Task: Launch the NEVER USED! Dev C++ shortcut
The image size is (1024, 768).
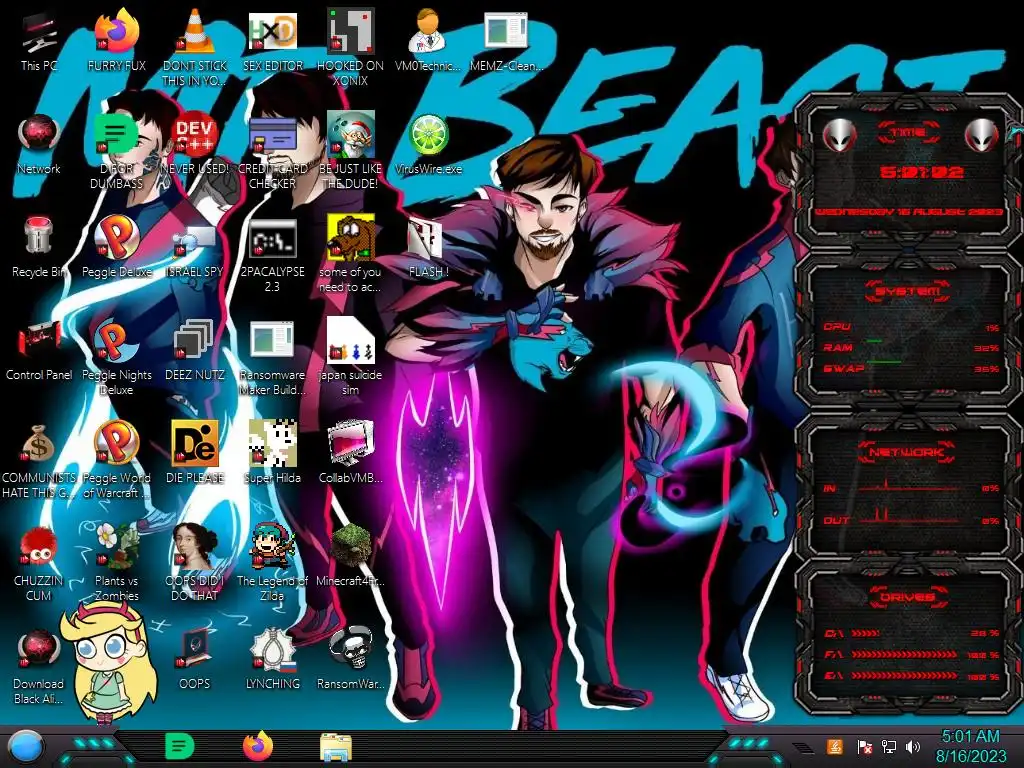Action: click(195, 144)
